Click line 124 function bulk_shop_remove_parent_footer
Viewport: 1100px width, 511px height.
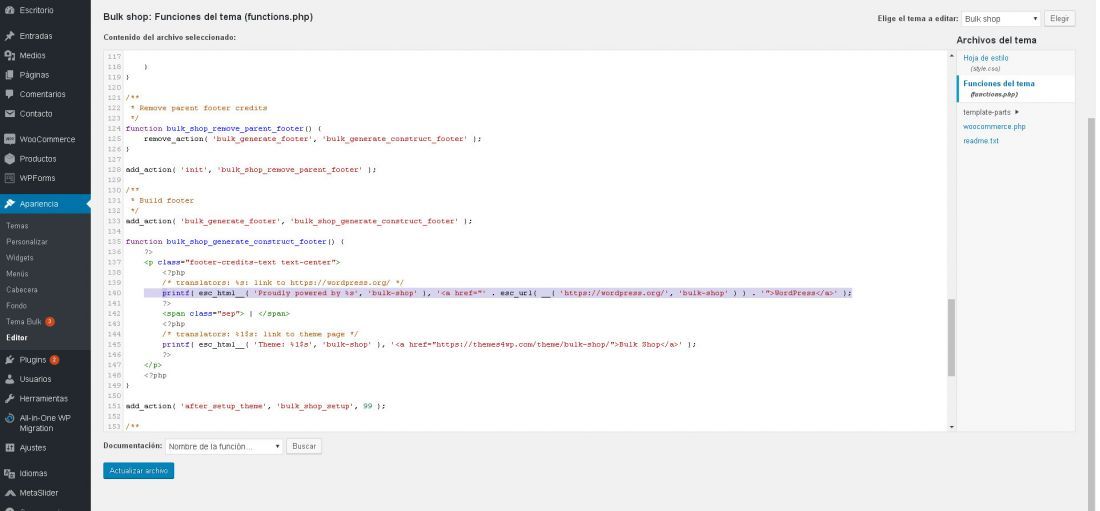click(223, 128)
